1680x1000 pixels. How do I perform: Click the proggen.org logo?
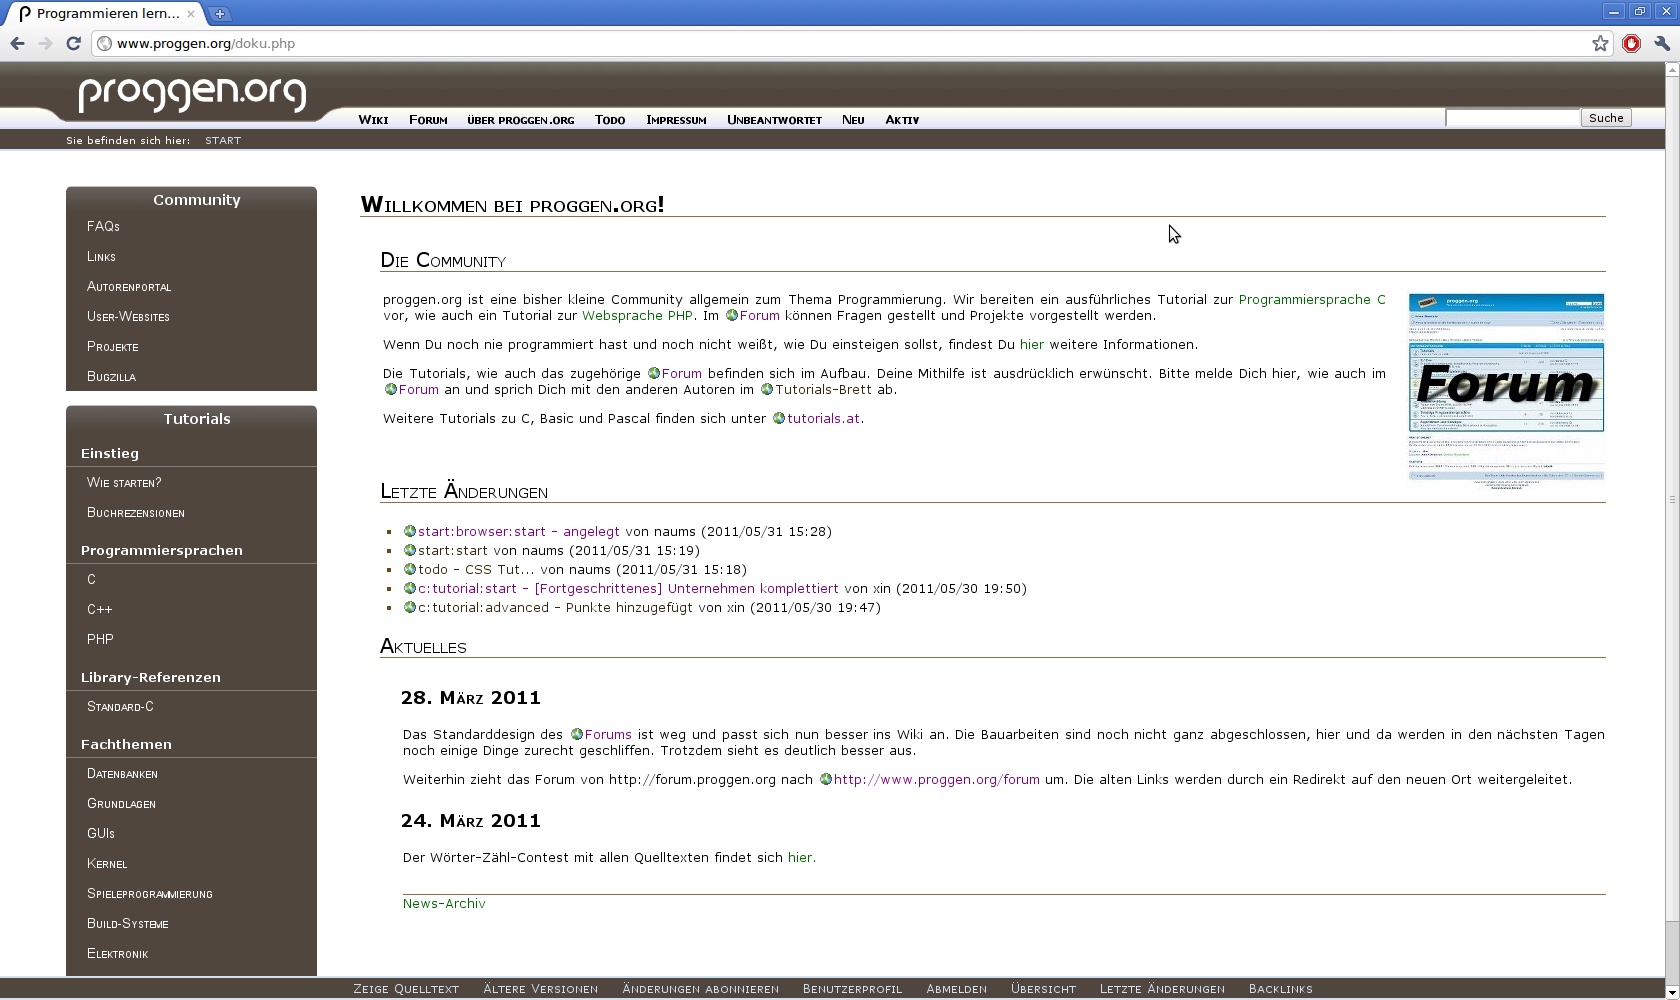[192, 92]
